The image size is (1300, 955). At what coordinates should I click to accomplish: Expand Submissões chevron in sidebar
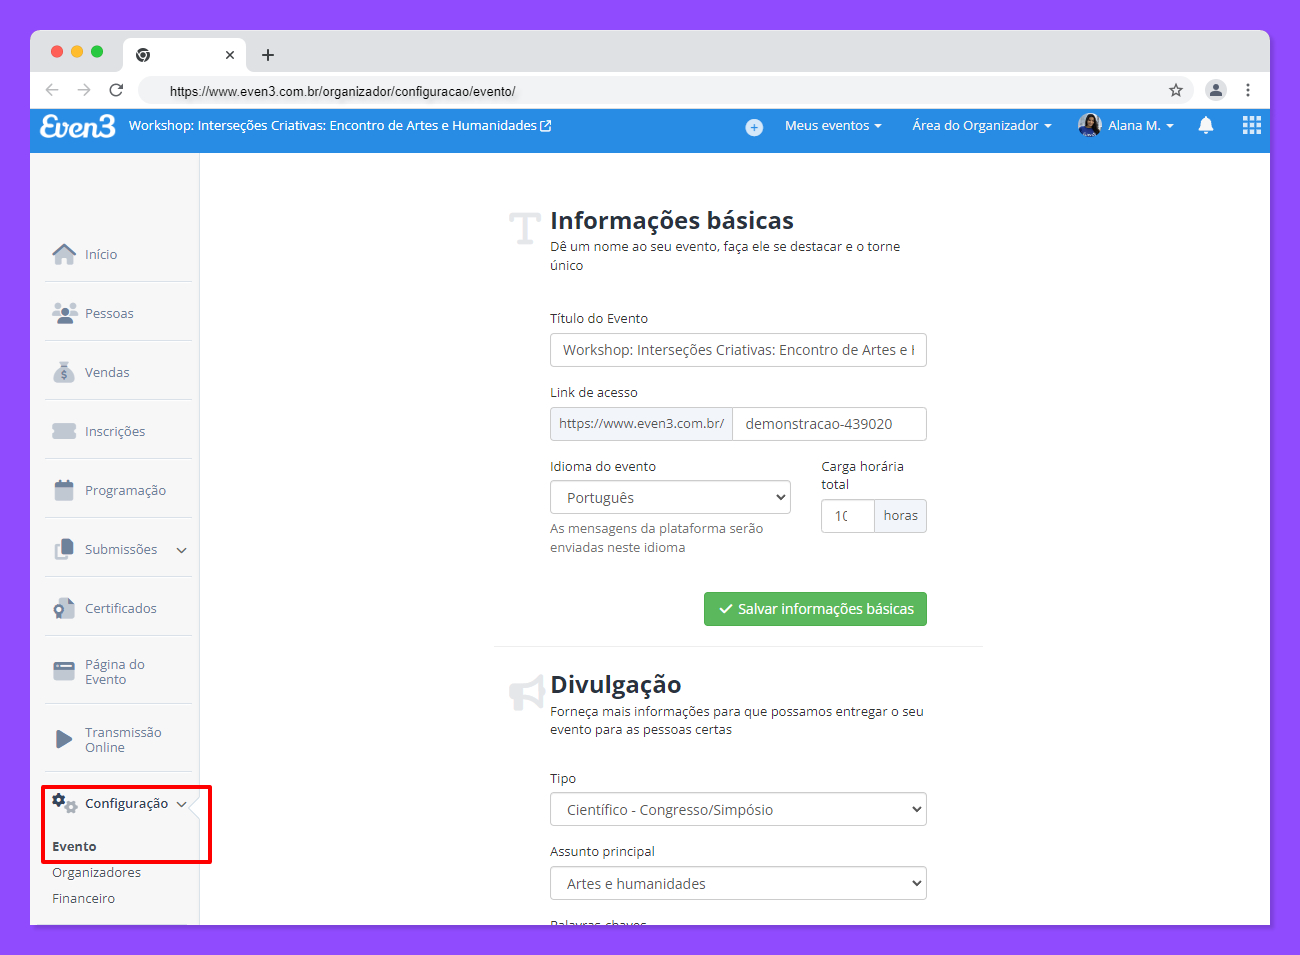[182, 550]
